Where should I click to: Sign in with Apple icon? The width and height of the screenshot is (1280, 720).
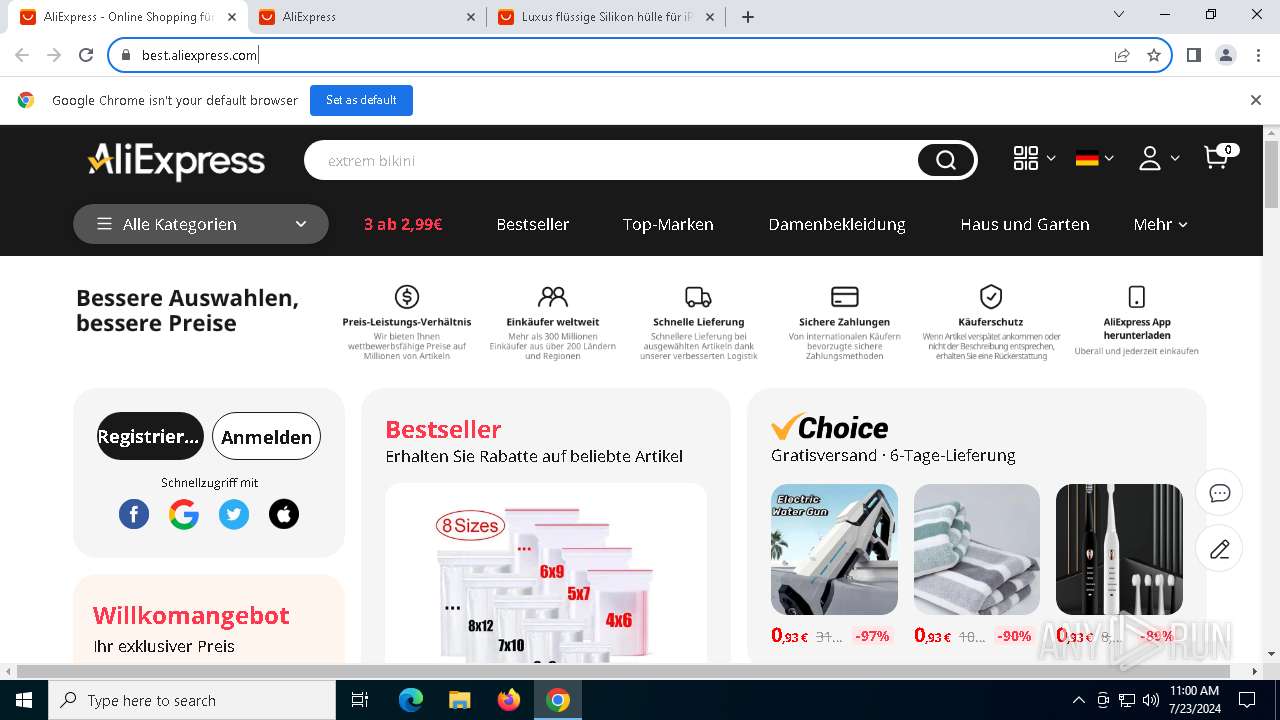[284, 514]
